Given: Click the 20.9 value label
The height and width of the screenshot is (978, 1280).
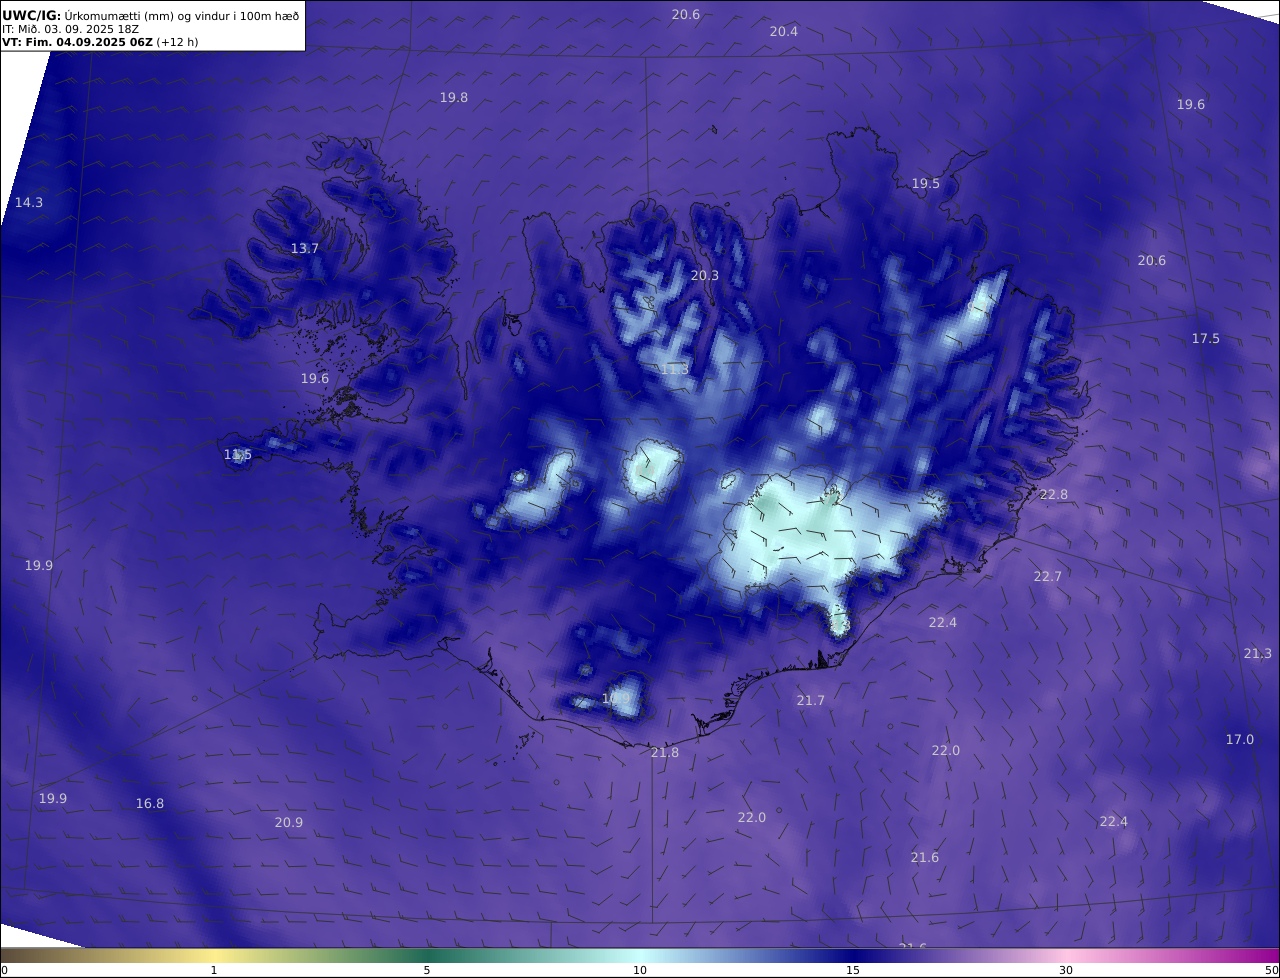Looking at the screenshot, I should [289, 823].
